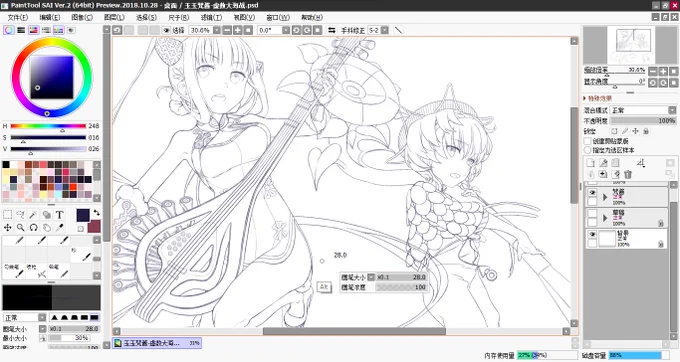Select the lasso selection tool

pos(20,215)
